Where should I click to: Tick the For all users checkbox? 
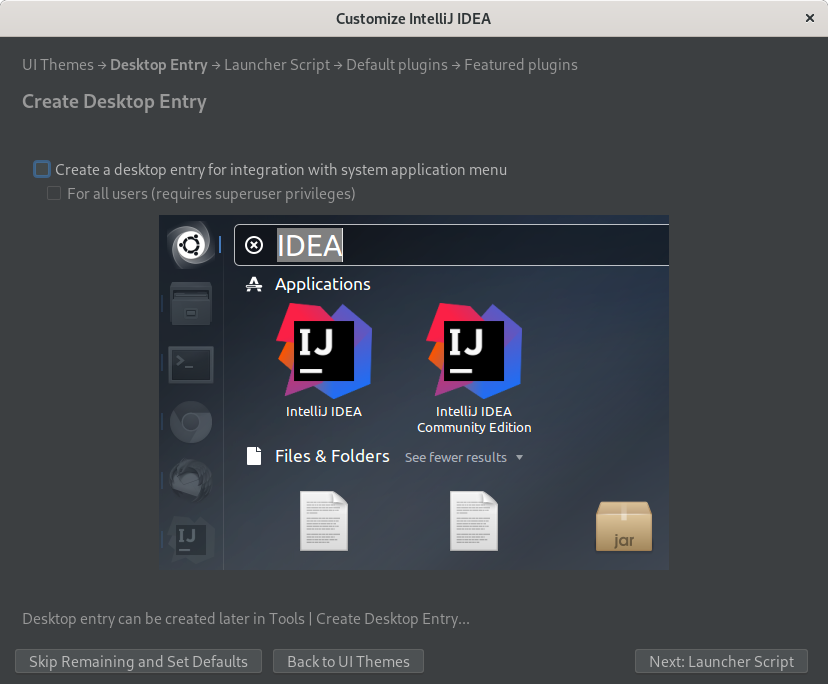tap(54, 193)
